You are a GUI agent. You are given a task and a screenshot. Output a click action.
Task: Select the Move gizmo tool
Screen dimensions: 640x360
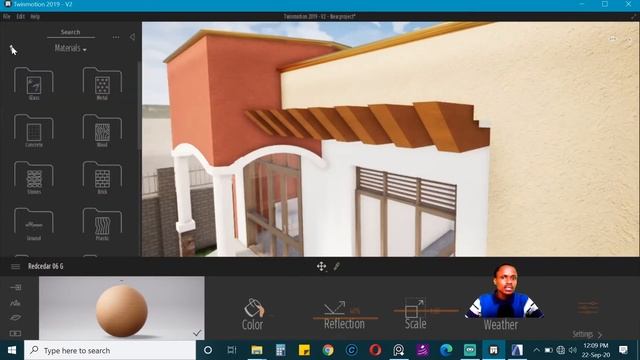pyautogui.click(x=321, y=267)
